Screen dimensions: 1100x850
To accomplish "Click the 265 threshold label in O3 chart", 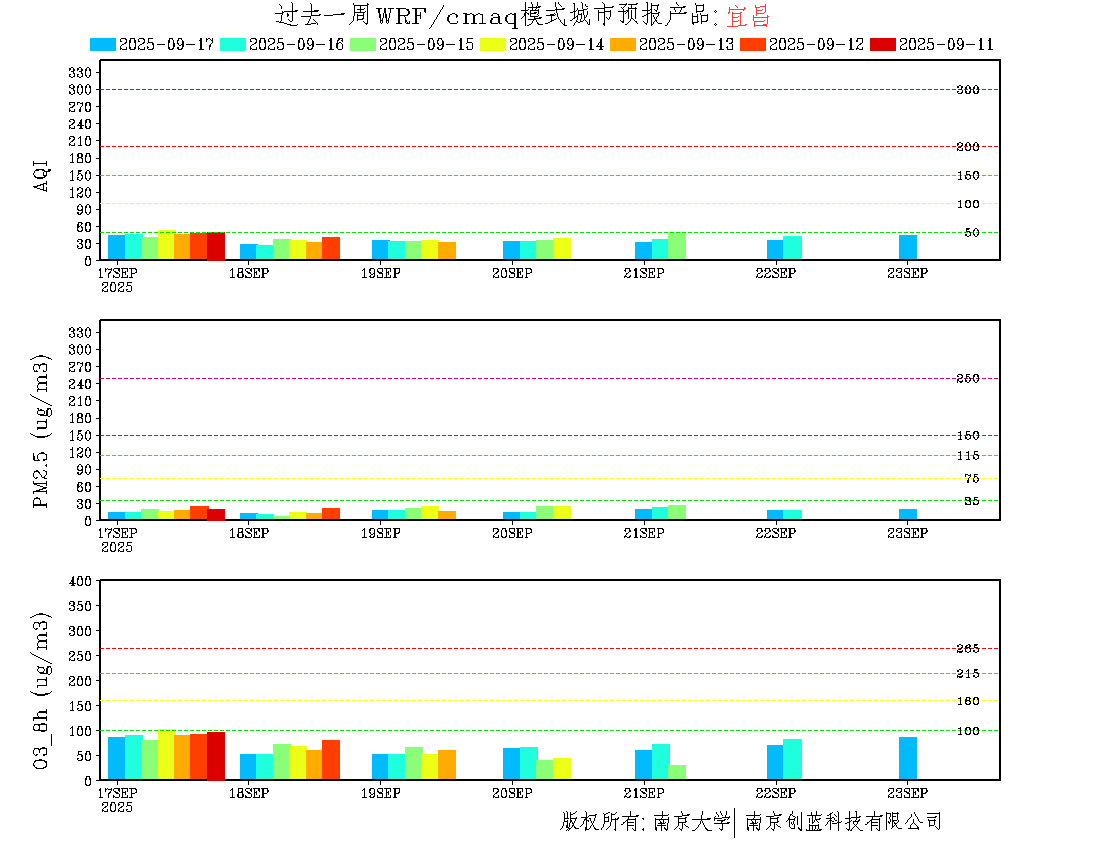I will tap(968, 649).
